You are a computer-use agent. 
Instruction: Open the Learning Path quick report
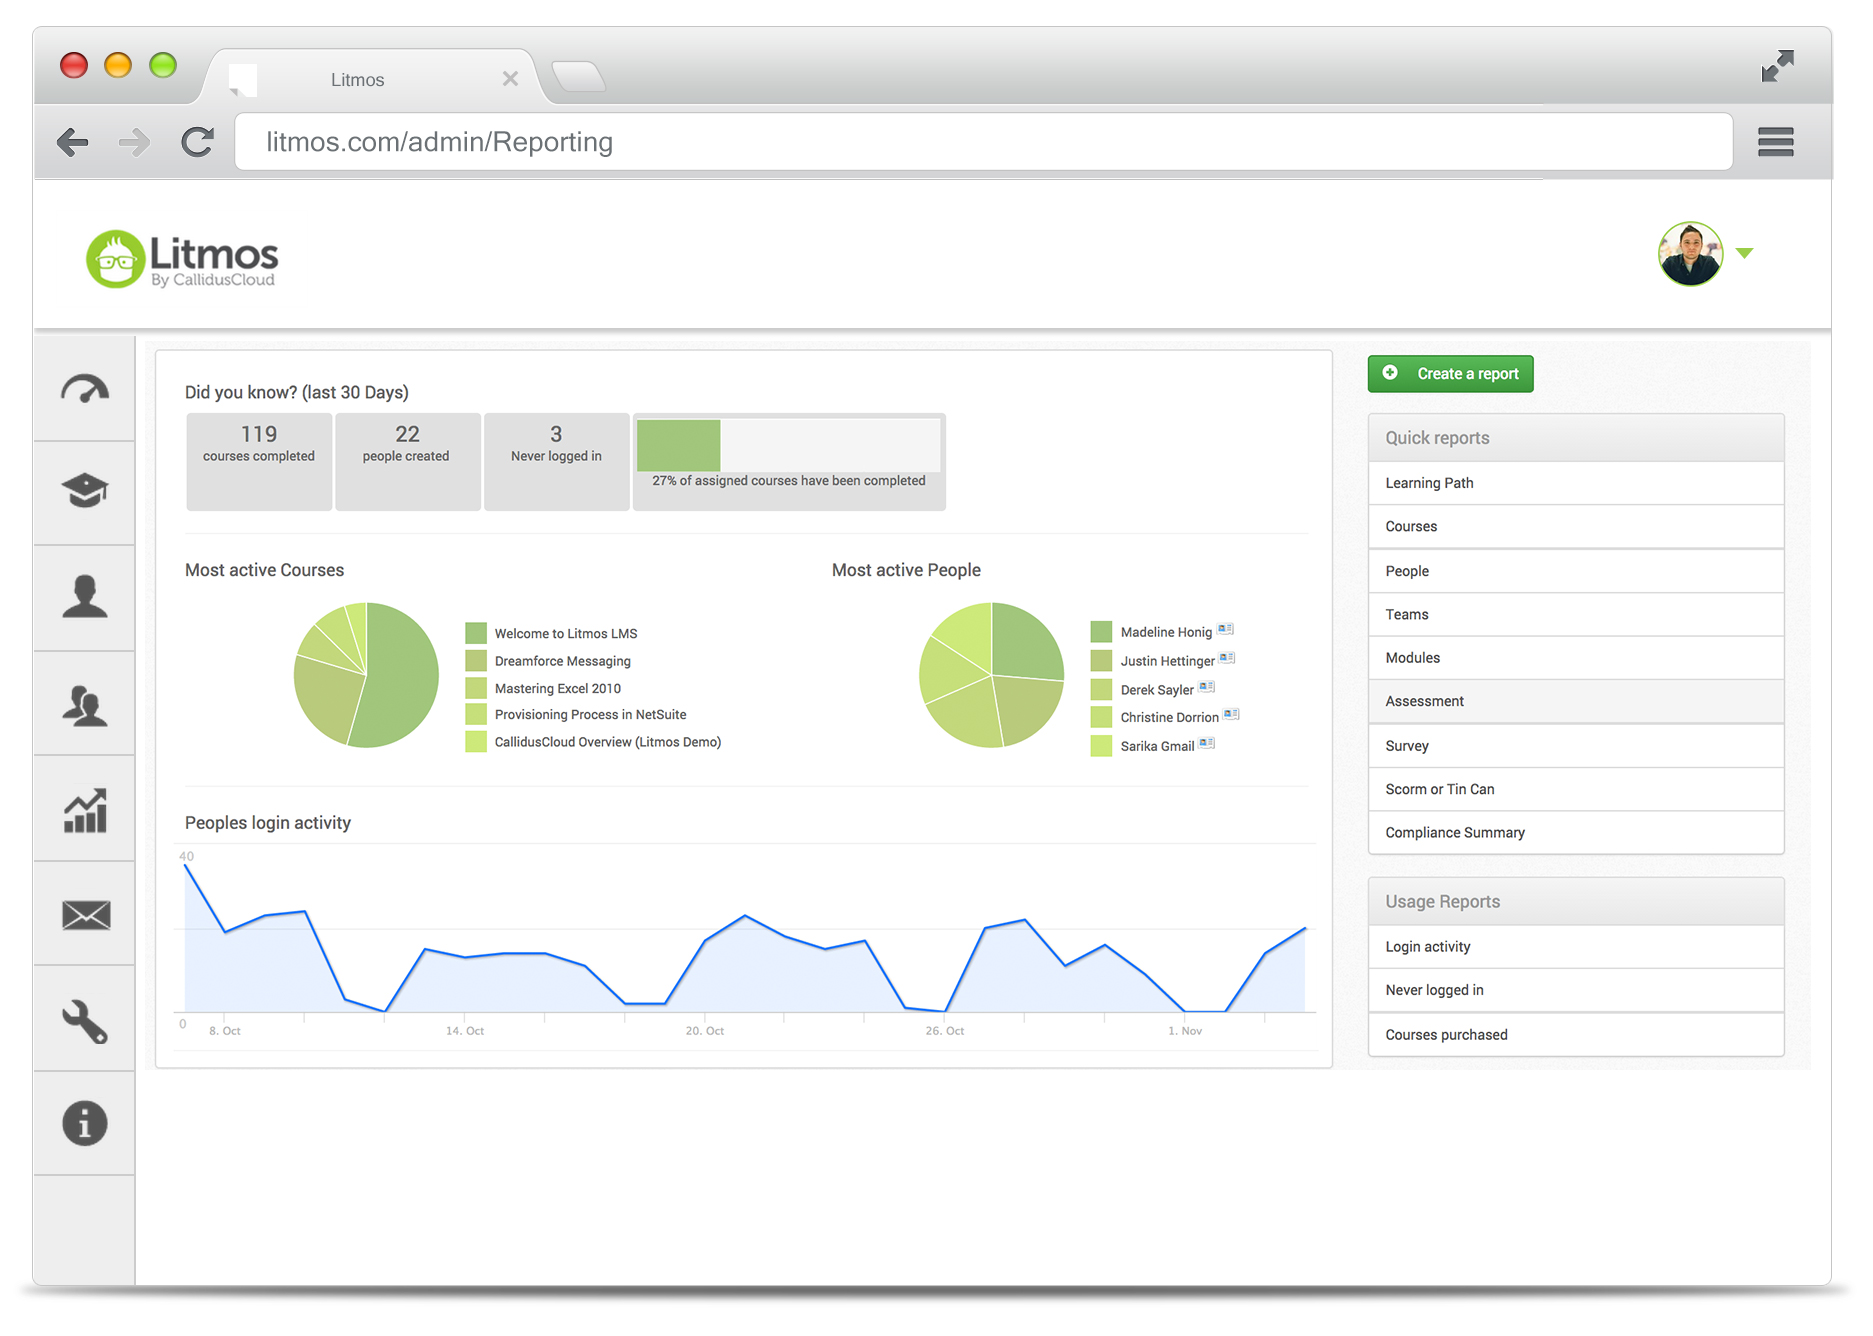pos(1576,483)
